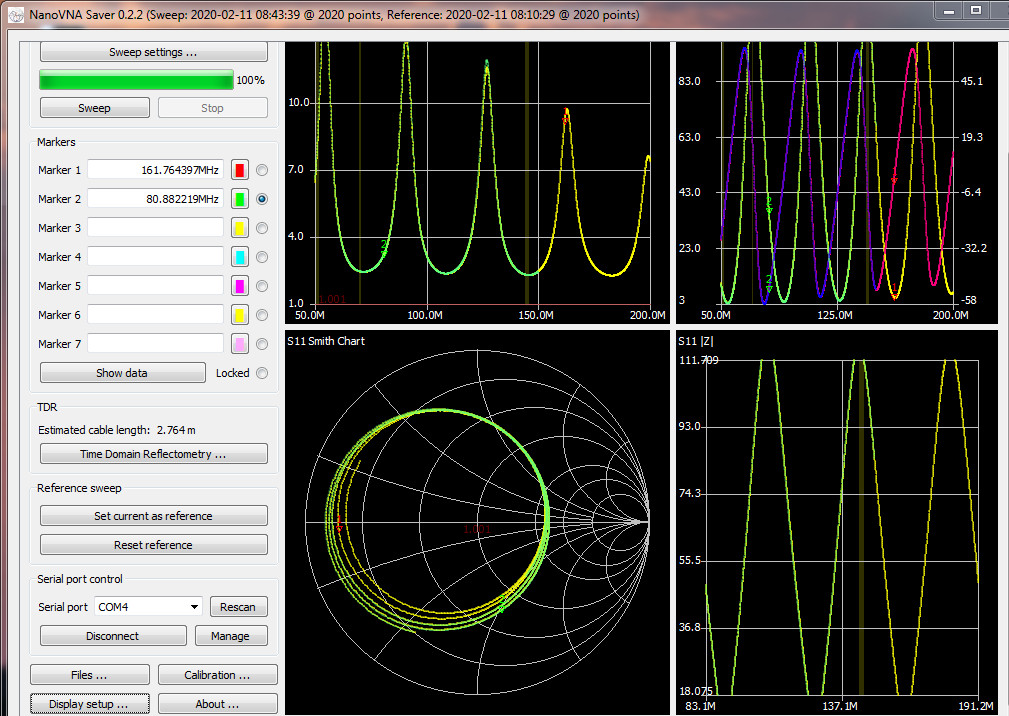Click the empty Marker 4 field
1009x716 pixels.
click(x=156, y=257)
